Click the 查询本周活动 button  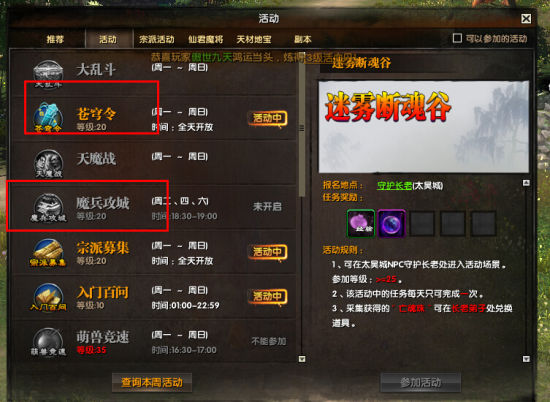coord(152,382)
